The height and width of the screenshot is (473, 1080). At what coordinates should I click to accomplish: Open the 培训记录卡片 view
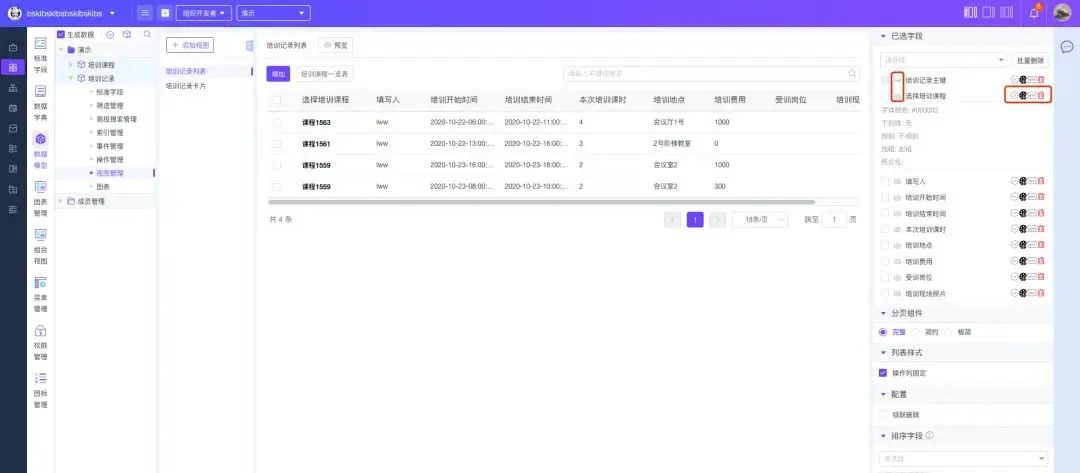point(186,86)
